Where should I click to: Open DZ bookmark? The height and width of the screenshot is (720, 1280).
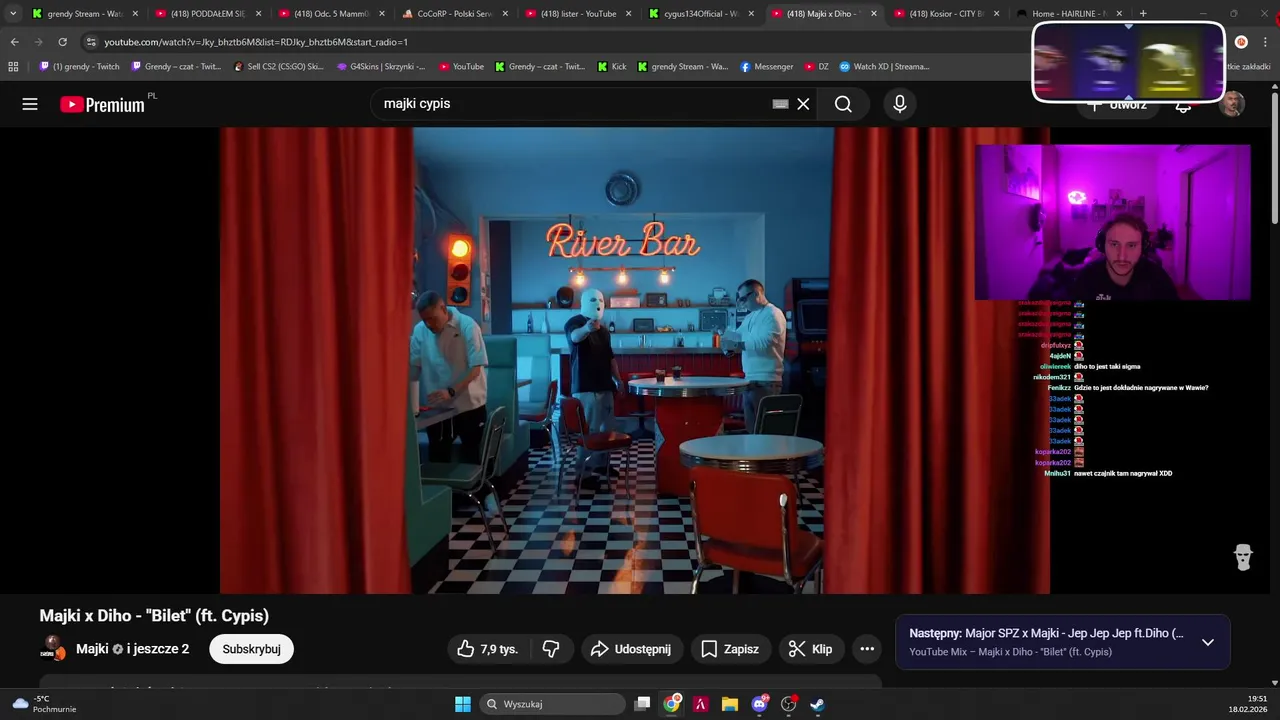tap(817, 67)
